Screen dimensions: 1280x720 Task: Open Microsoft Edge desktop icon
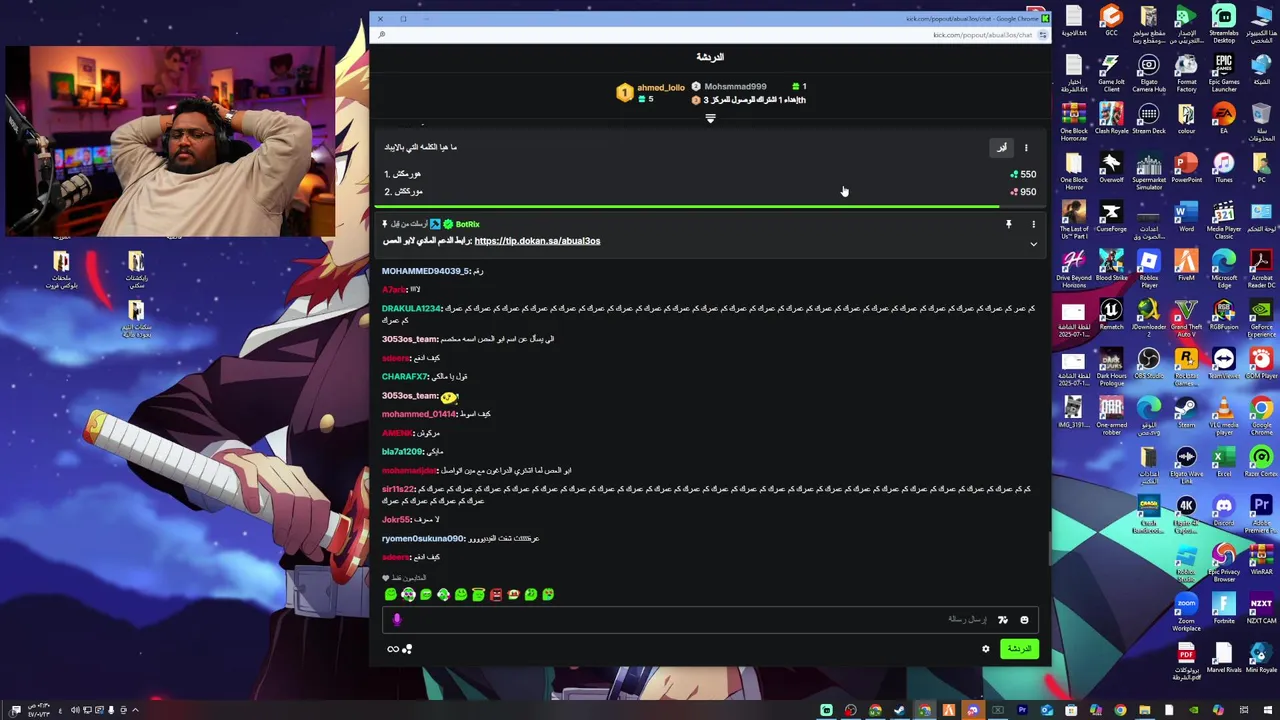pos(1223,268)
